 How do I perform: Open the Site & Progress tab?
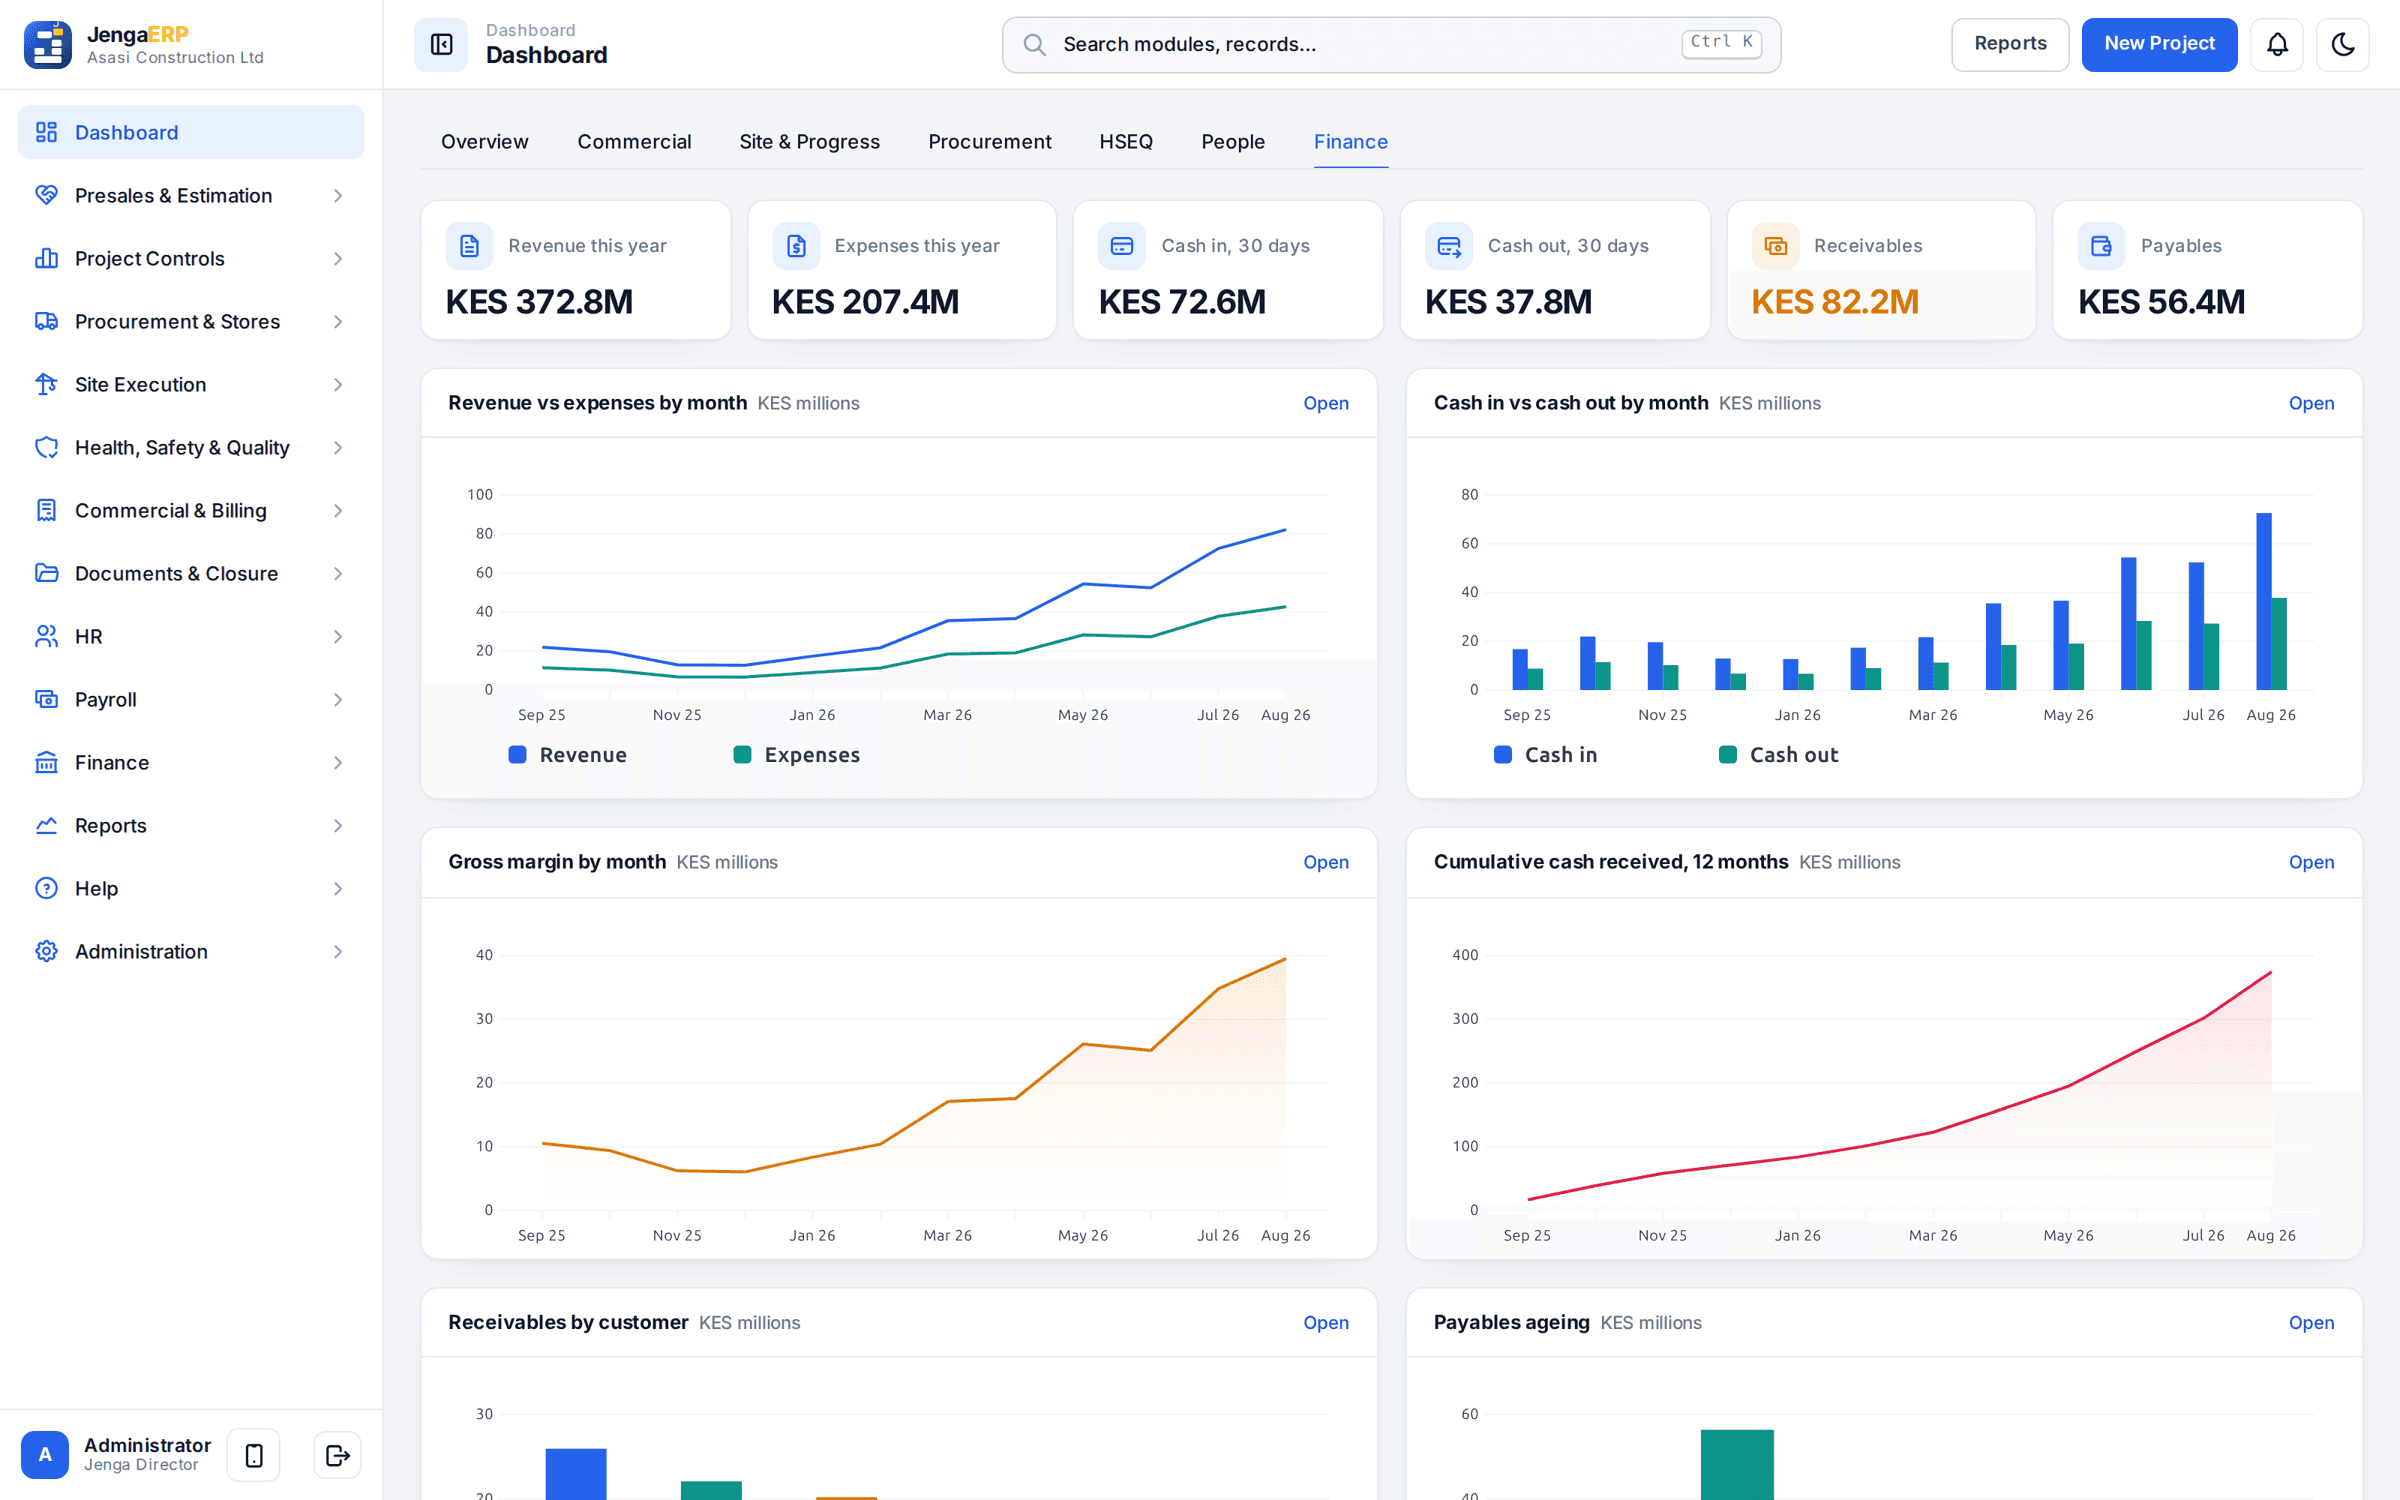pos(810,142)
